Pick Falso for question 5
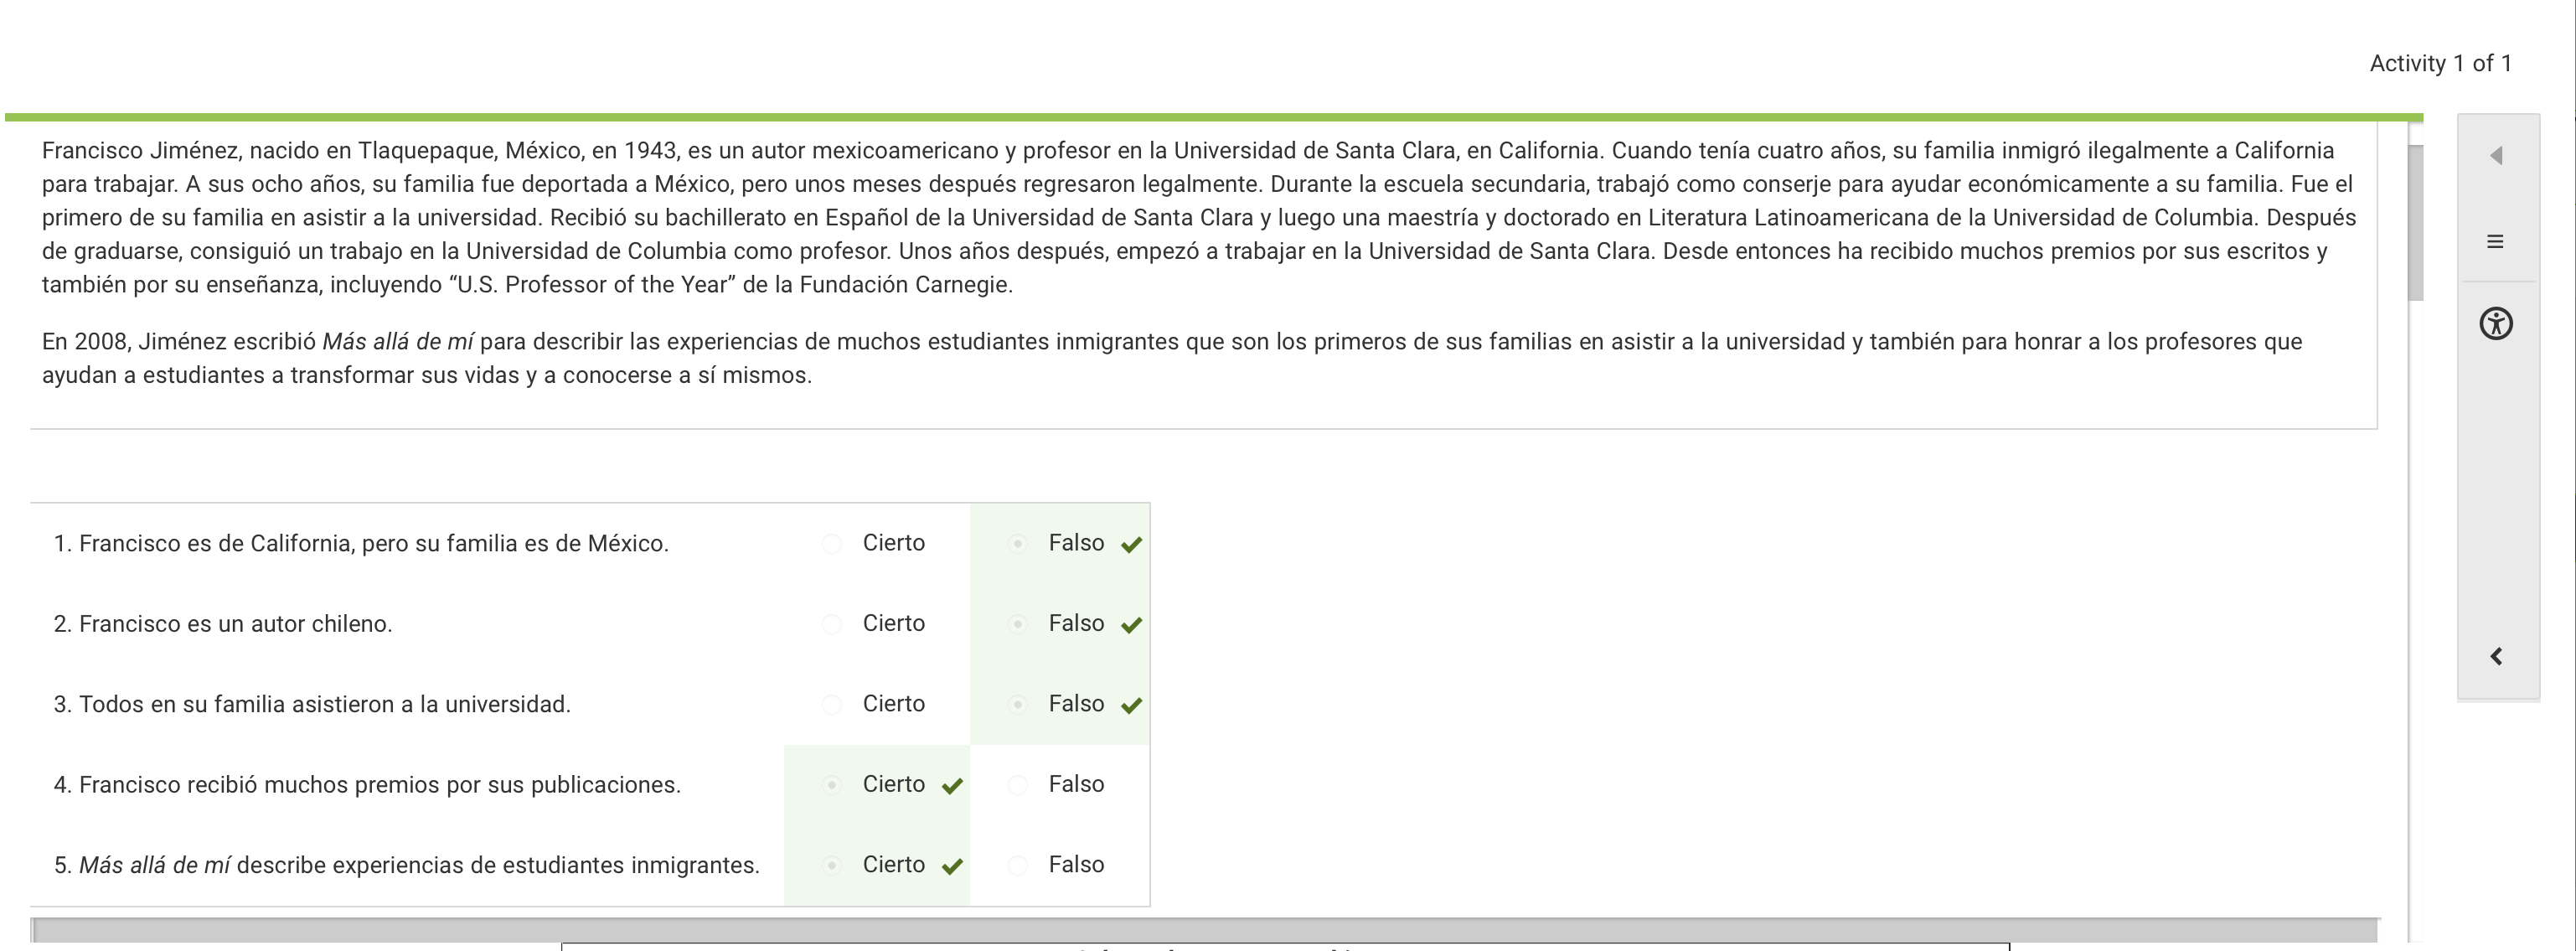Image resolution: width=2576 pixels, height=951 pixels. coord(1018,865)
